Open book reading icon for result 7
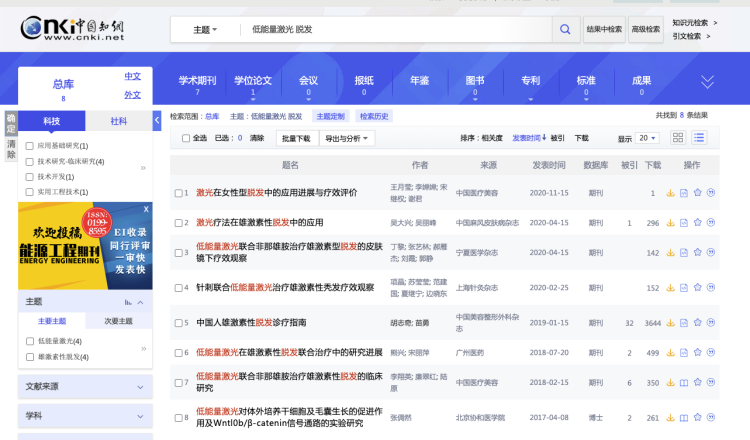This screenshot has width=750, height=440. click(x=684, y=383)
